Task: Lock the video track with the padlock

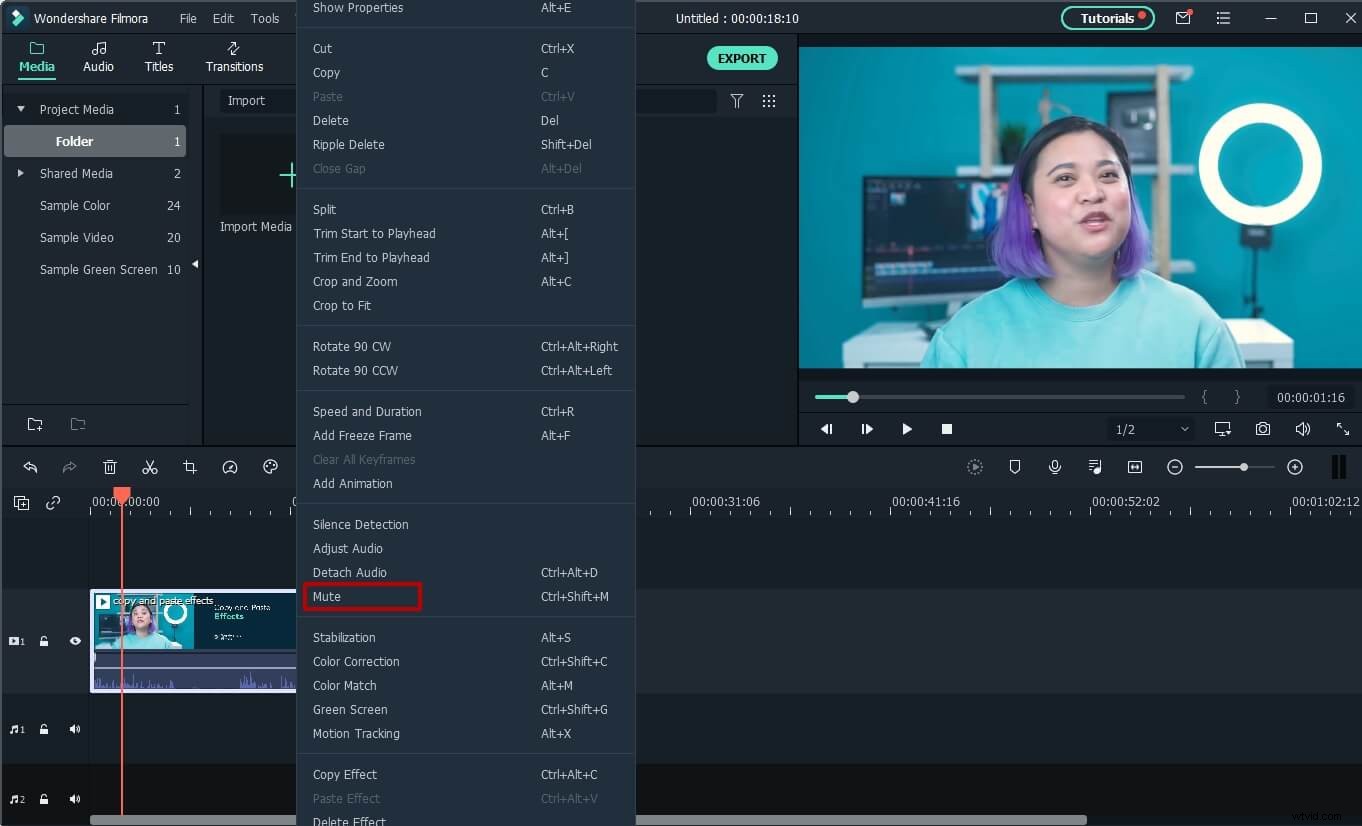Action: tap(44, 641)
